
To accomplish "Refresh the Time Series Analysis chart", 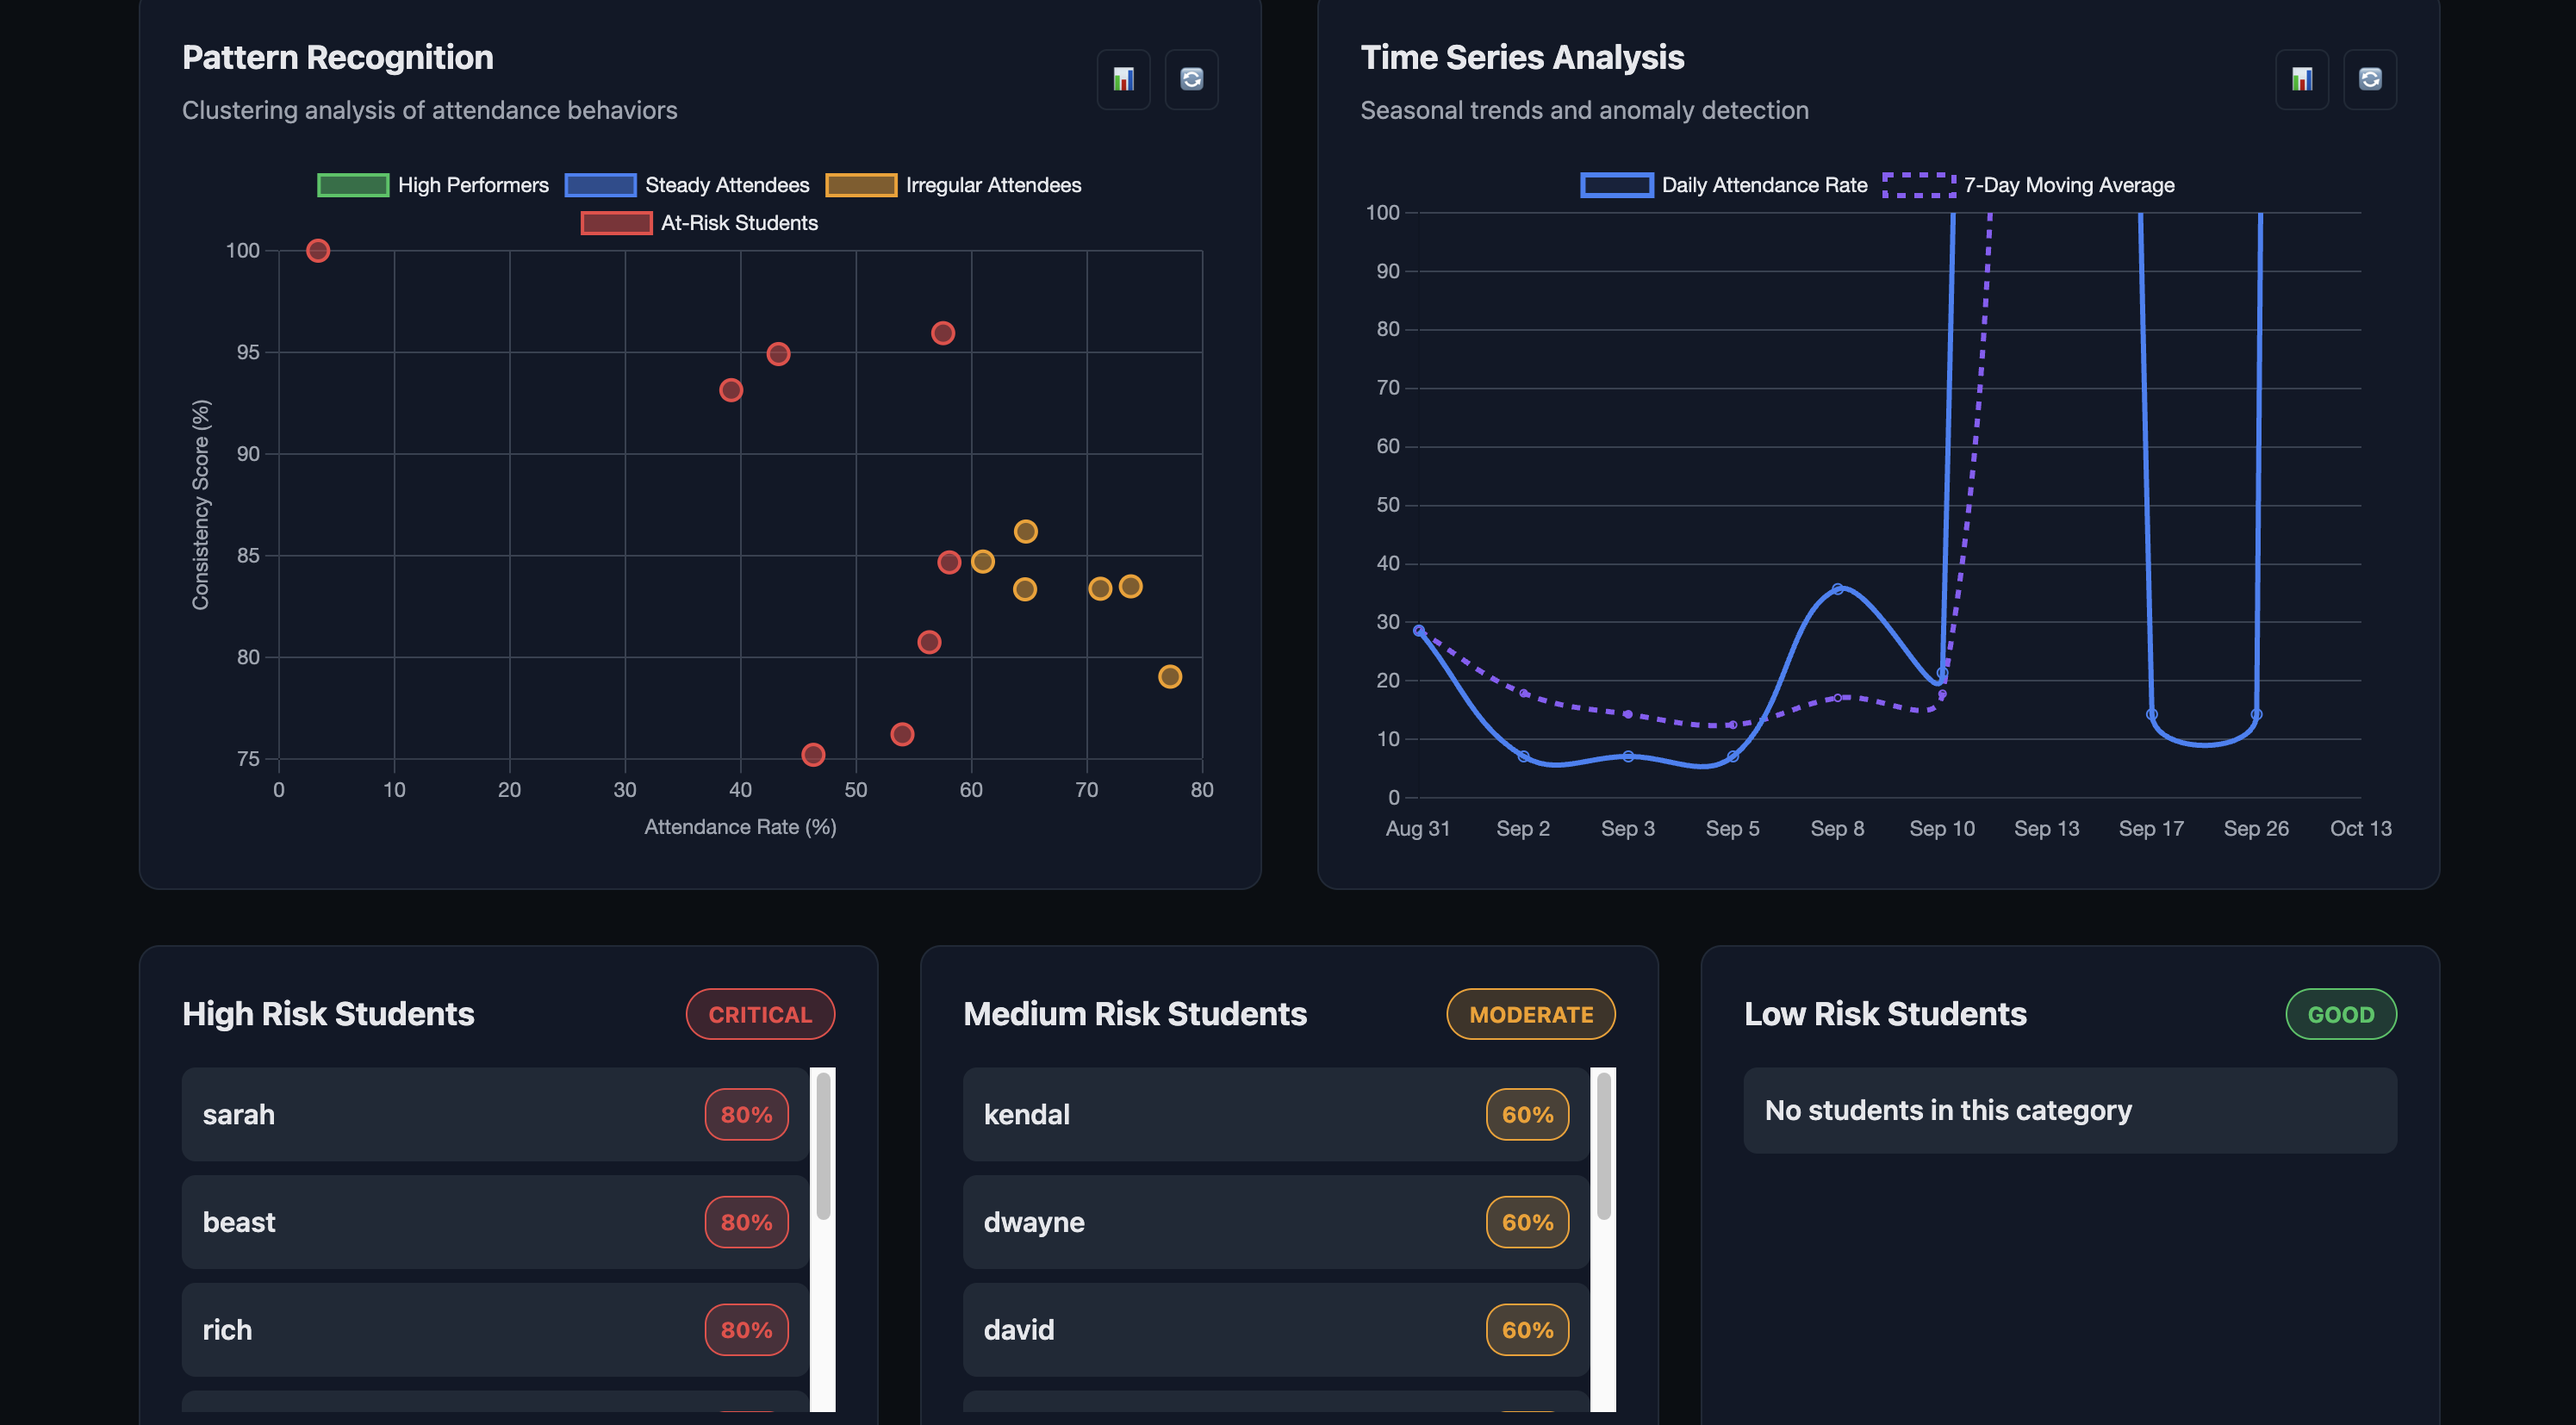I will coord(2370,79).
